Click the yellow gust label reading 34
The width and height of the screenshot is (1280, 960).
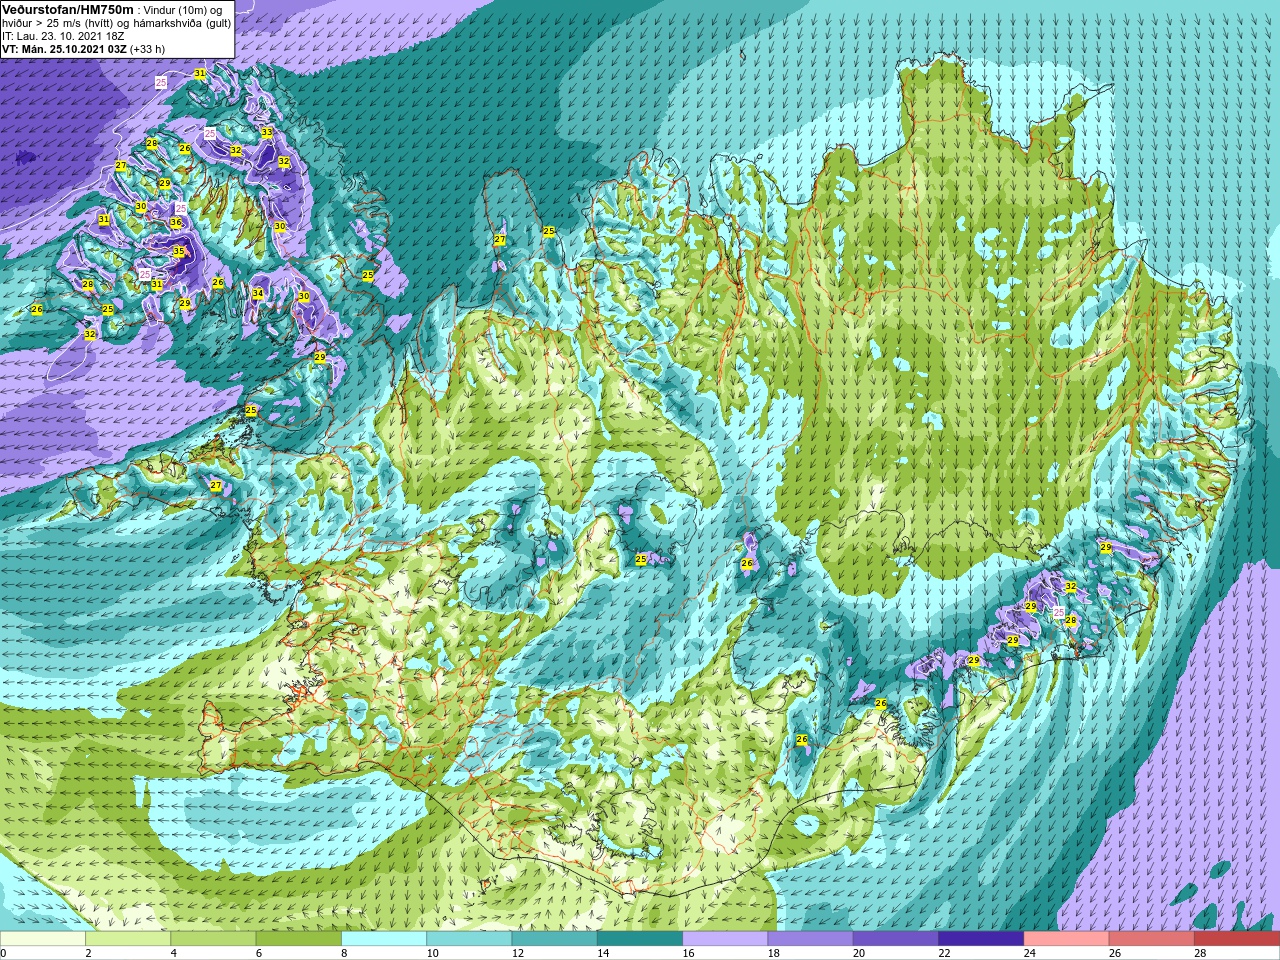(258, 293)
